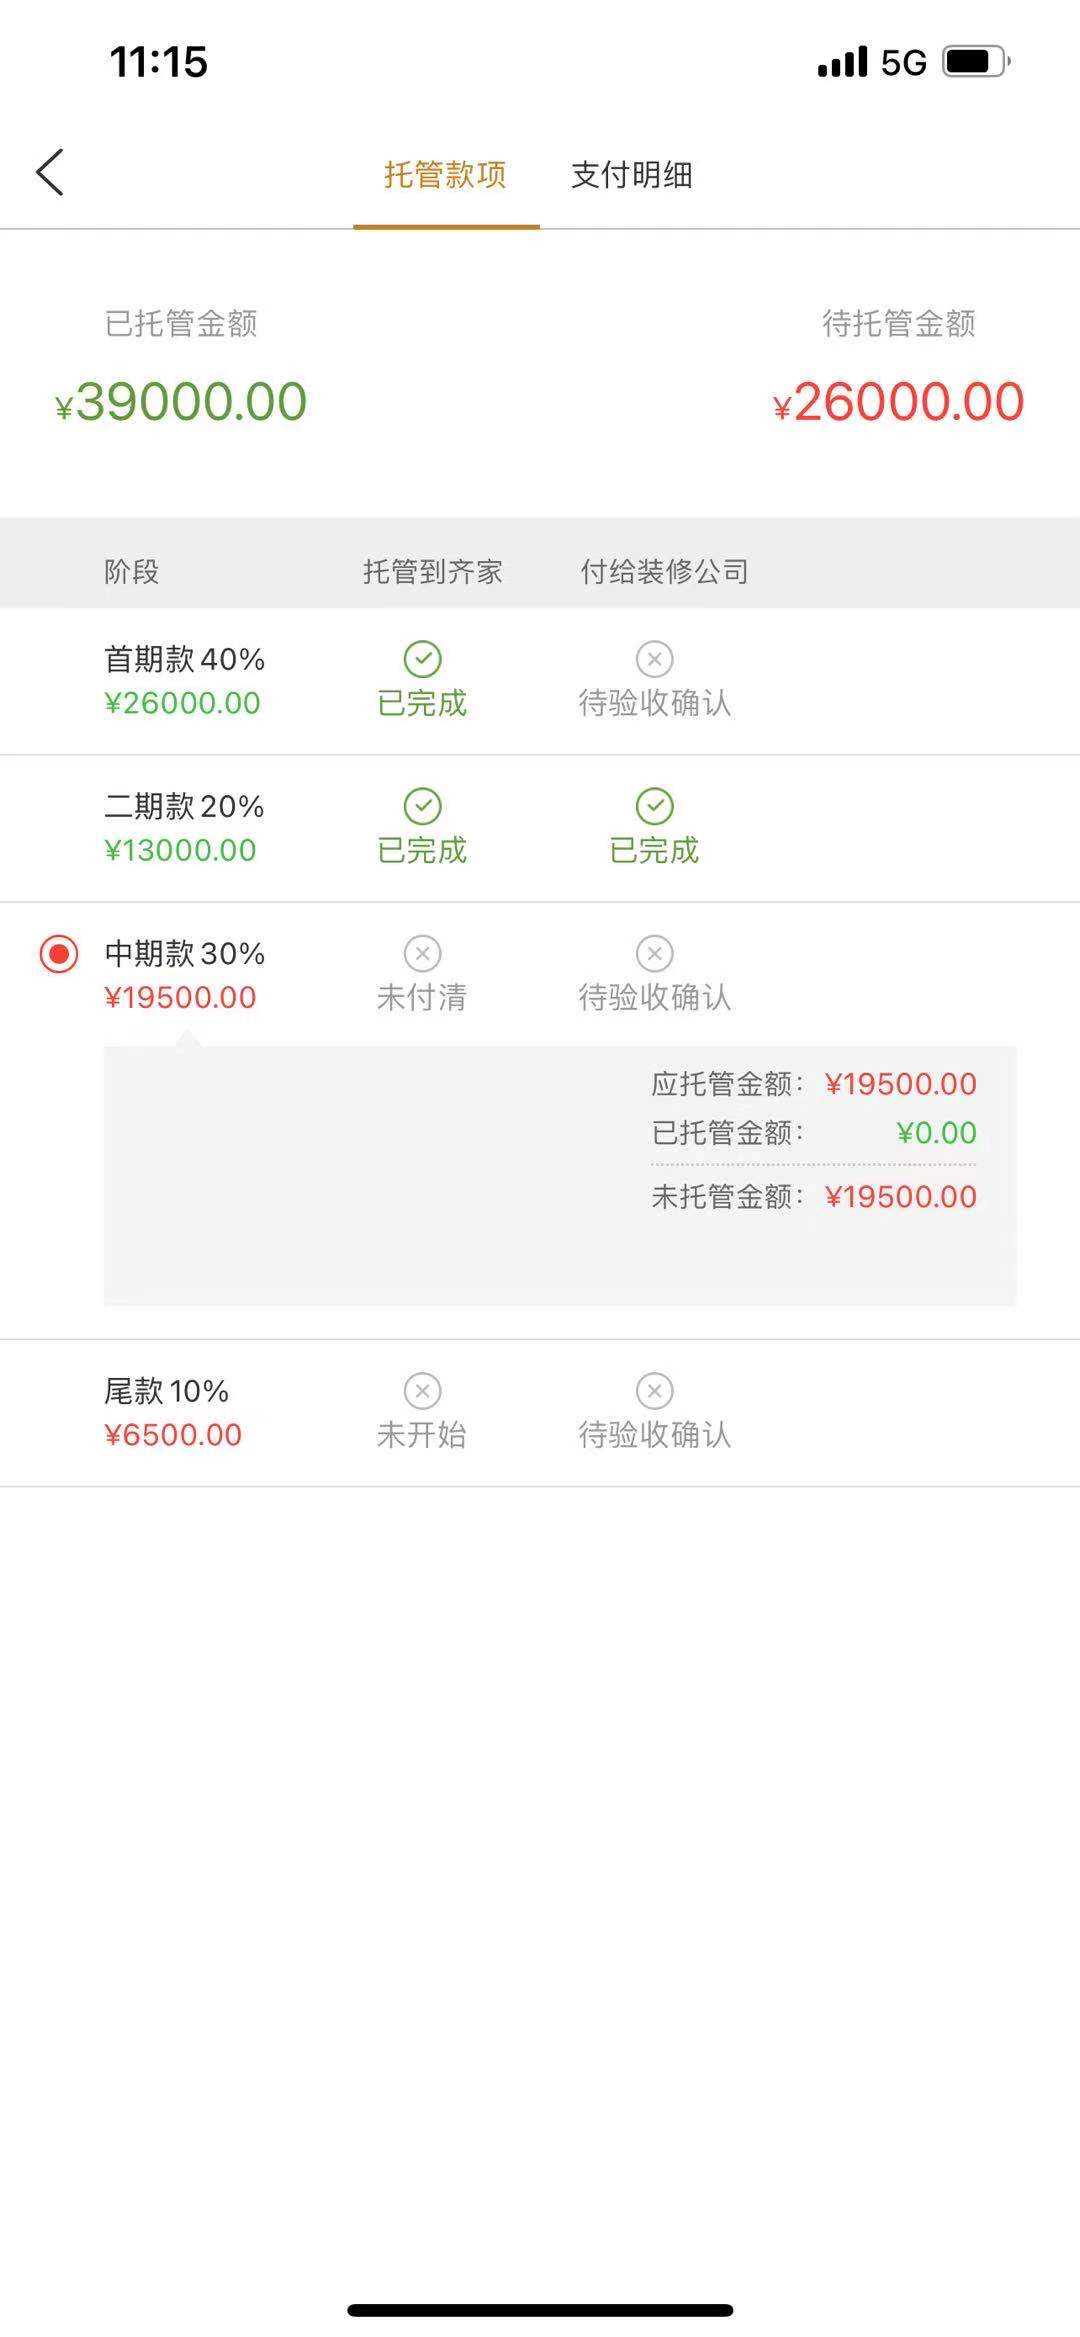The height and width of the screenshot is (2337, 1080).
Task: Click the 未开始 grey X icon
Action: point(422,1391)
